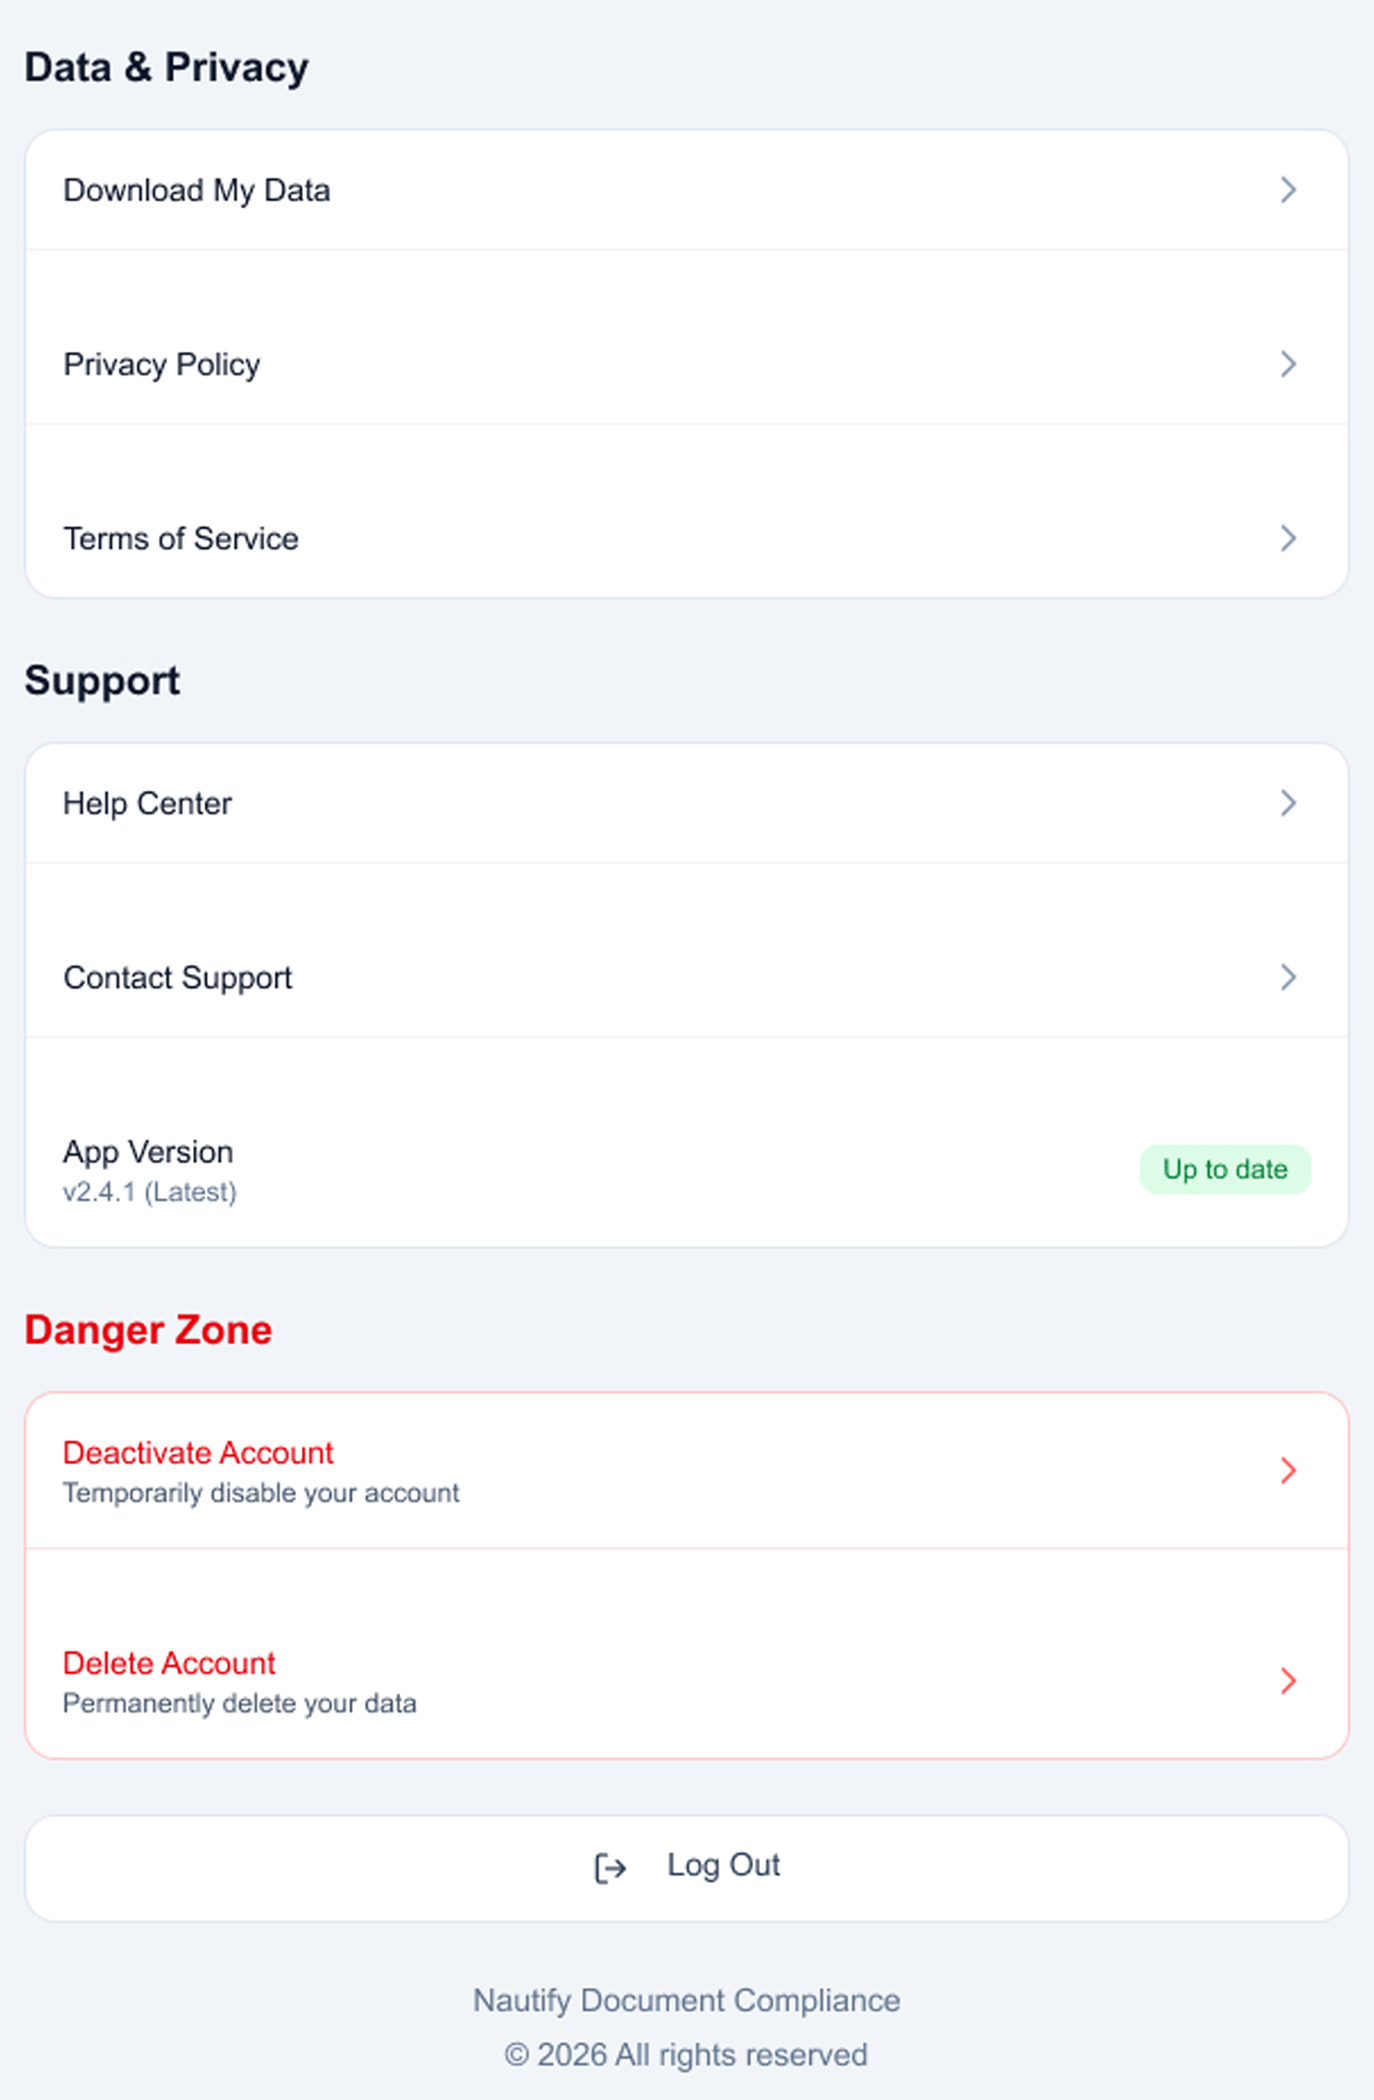This screenshot has width=1374, height=2100.
Task: Click the App Version label
Action: click(x=148, y=1152)
